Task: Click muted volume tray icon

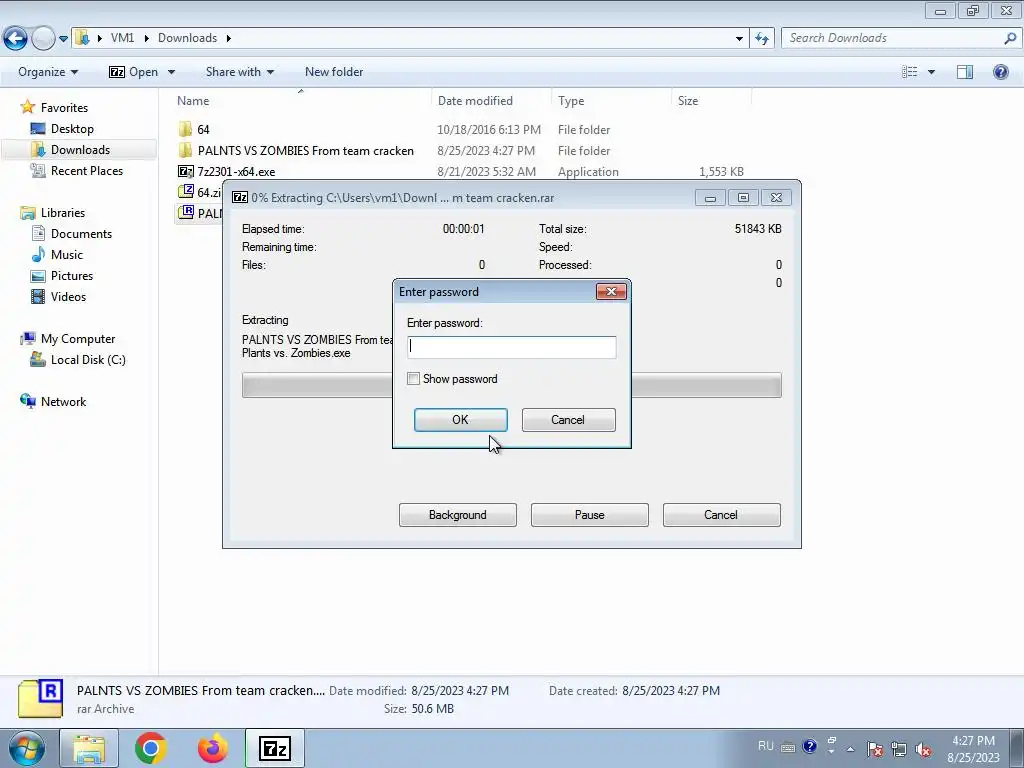Action: coord(923,748)
